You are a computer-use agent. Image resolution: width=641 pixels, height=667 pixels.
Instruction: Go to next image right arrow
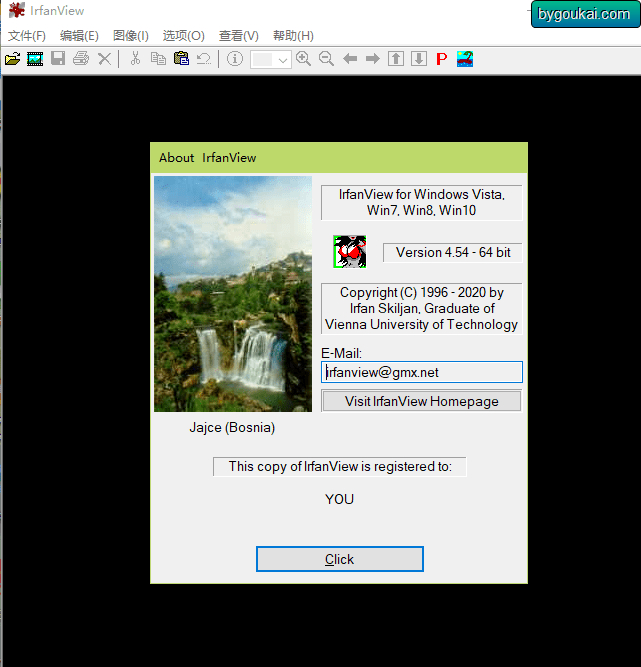point(373,58)
